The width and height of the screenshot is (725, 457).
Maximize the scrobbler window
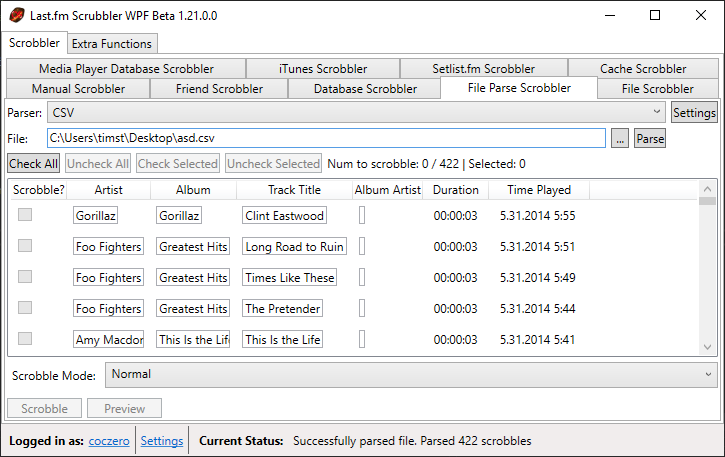pos(655,15)
